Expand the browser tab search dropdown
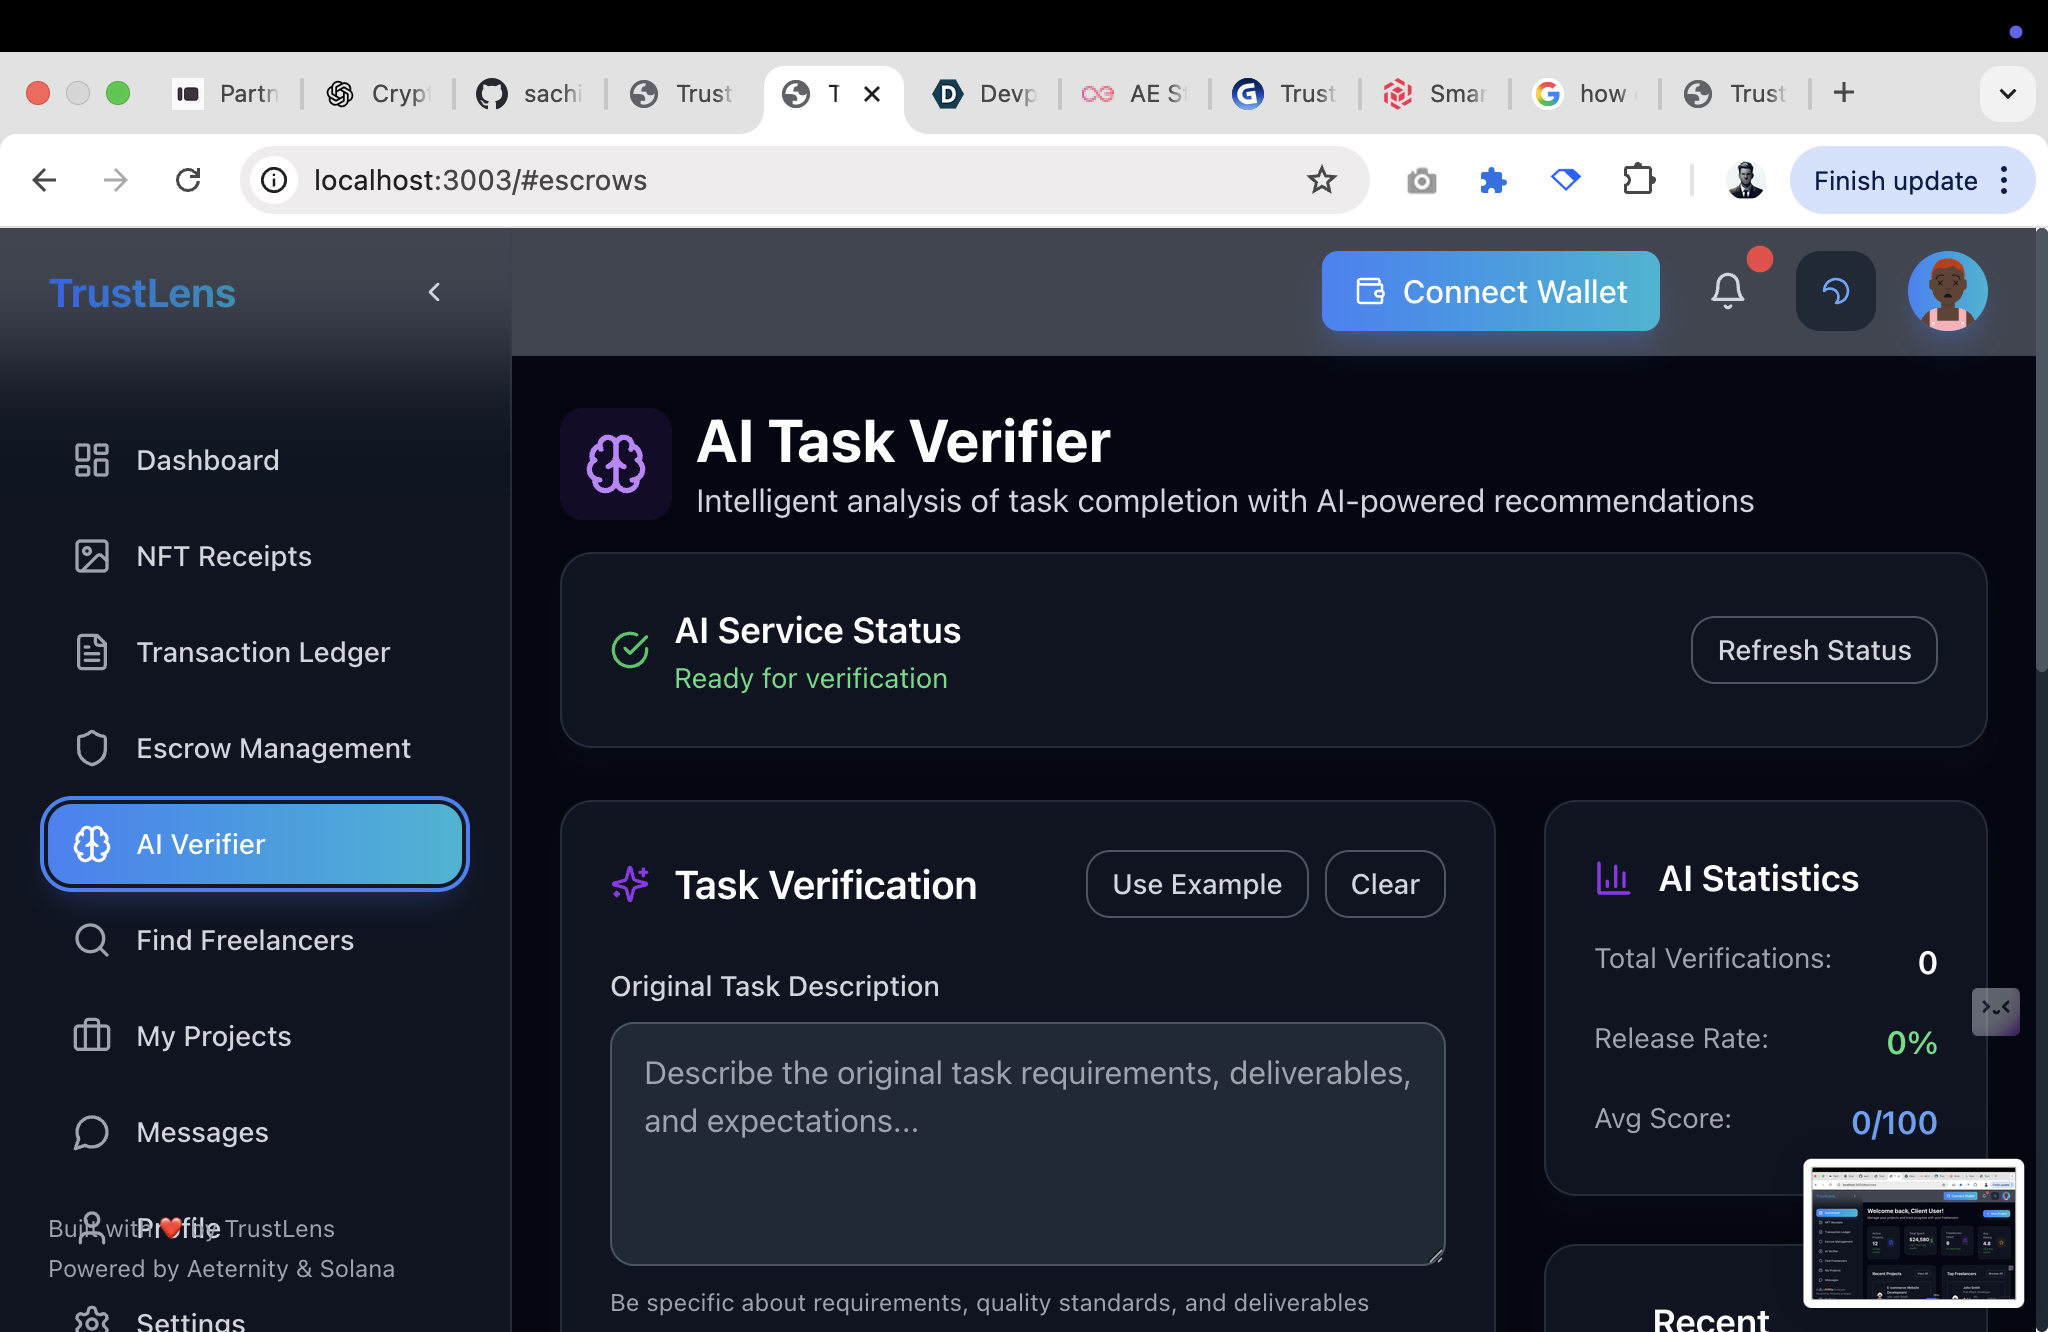 click(2007, 94)
